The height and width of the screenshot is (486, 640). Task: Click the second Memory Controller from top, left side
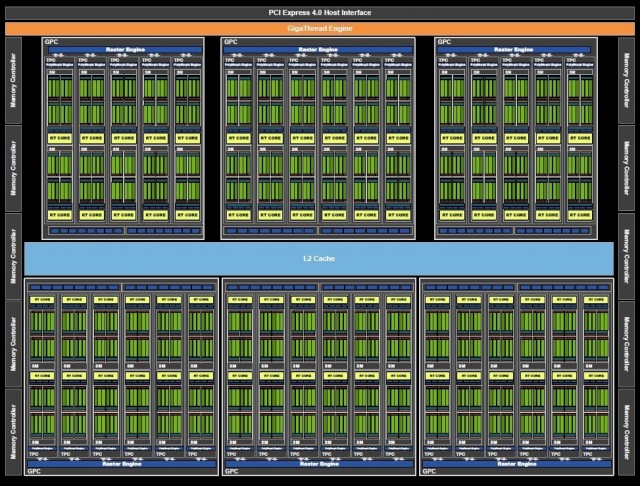coord(13,168)
